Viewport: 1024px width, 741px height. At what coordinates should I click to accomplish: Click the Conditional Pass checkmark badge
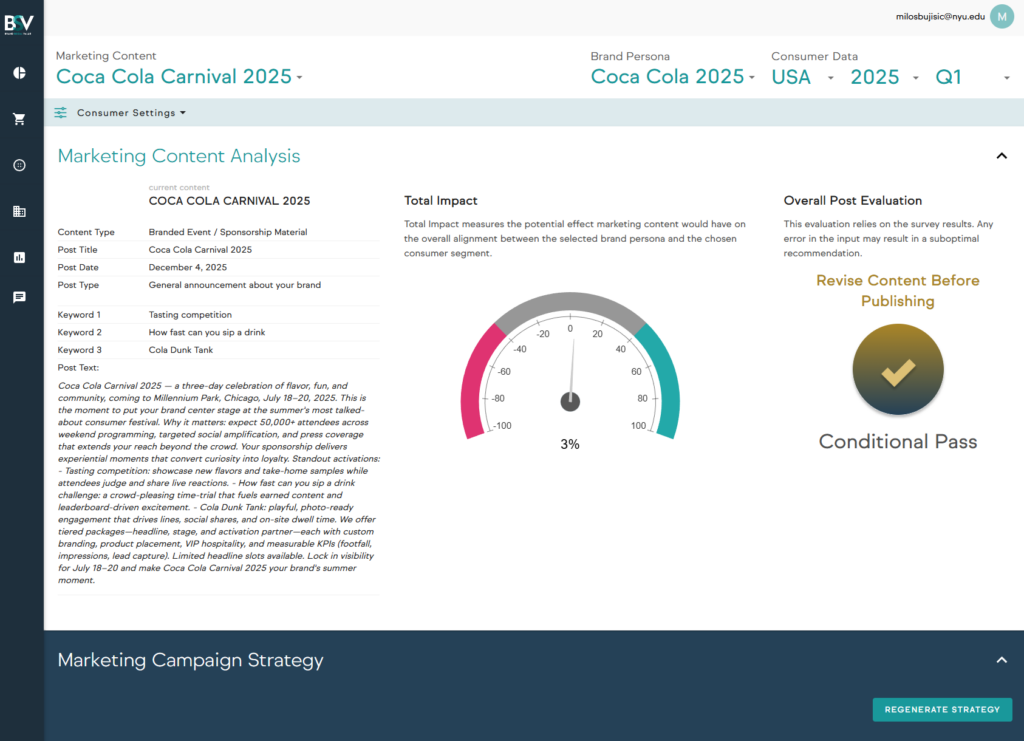pos(897,372)
